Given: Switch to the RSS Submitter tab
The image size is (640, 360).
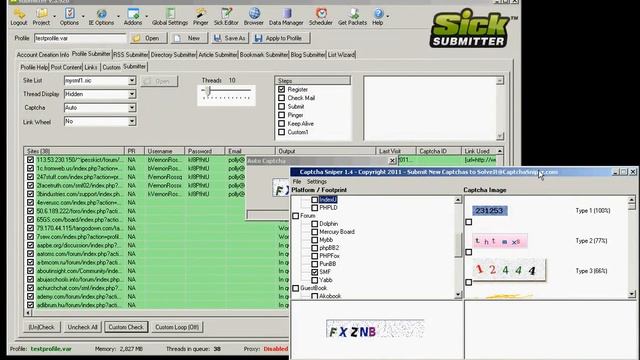Looking at the screenshot, I should click(131, 54).
